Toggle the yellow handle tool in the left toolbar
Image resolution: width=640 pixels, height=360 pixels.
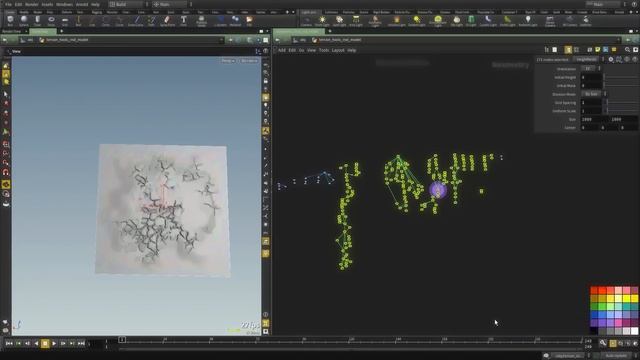[6, 184]
